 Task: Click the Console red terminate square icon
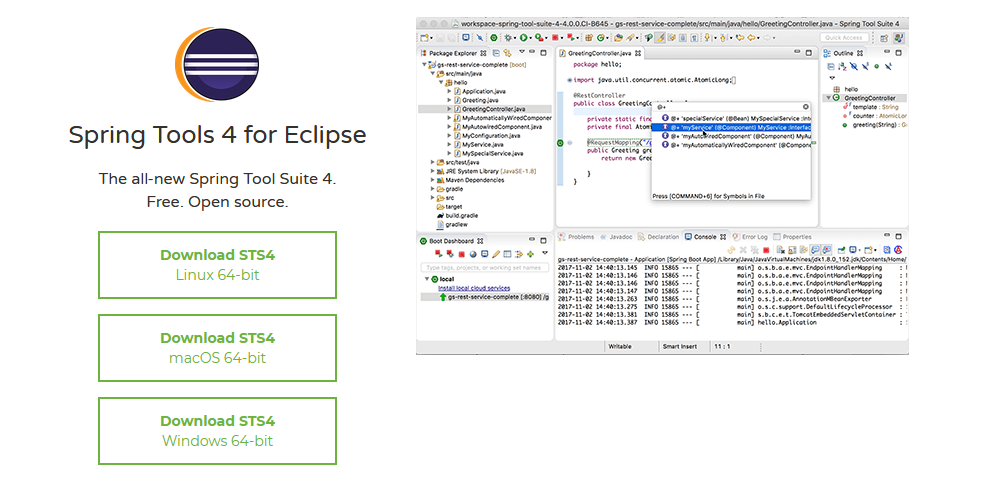point(766,250)
